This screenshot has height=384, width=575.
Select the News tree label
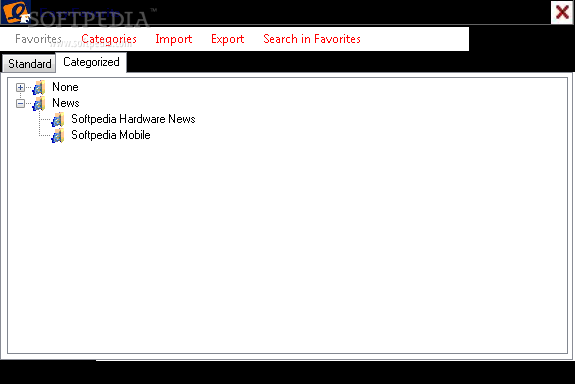66,103
